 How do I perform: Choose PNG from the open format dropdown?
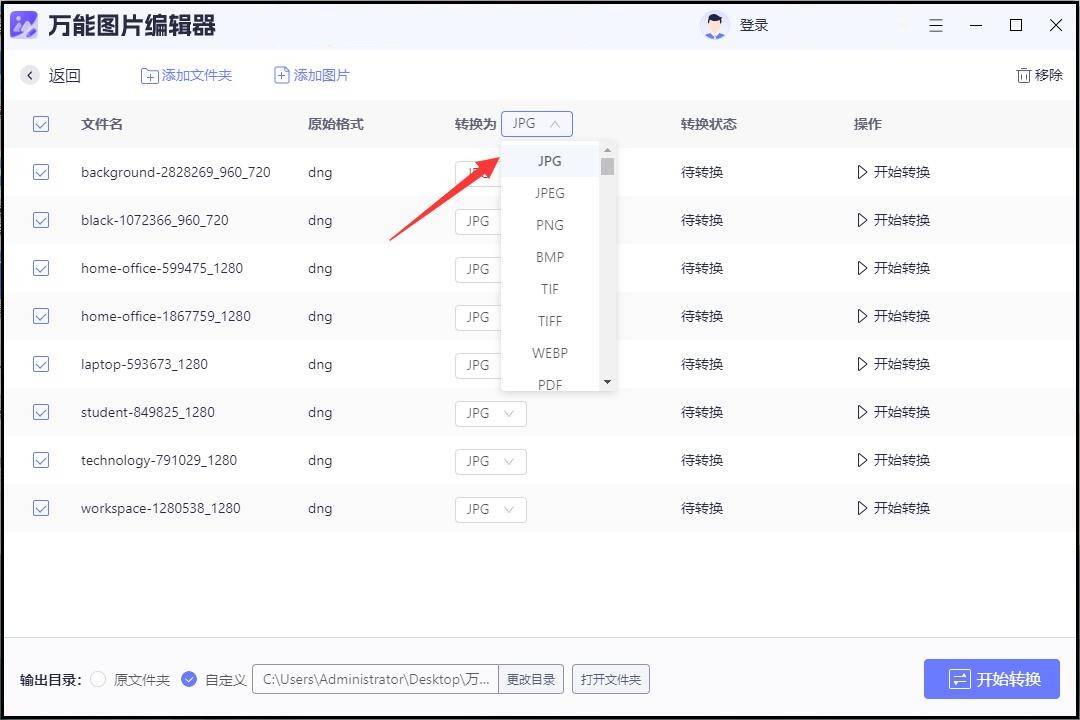pos(549,225)
